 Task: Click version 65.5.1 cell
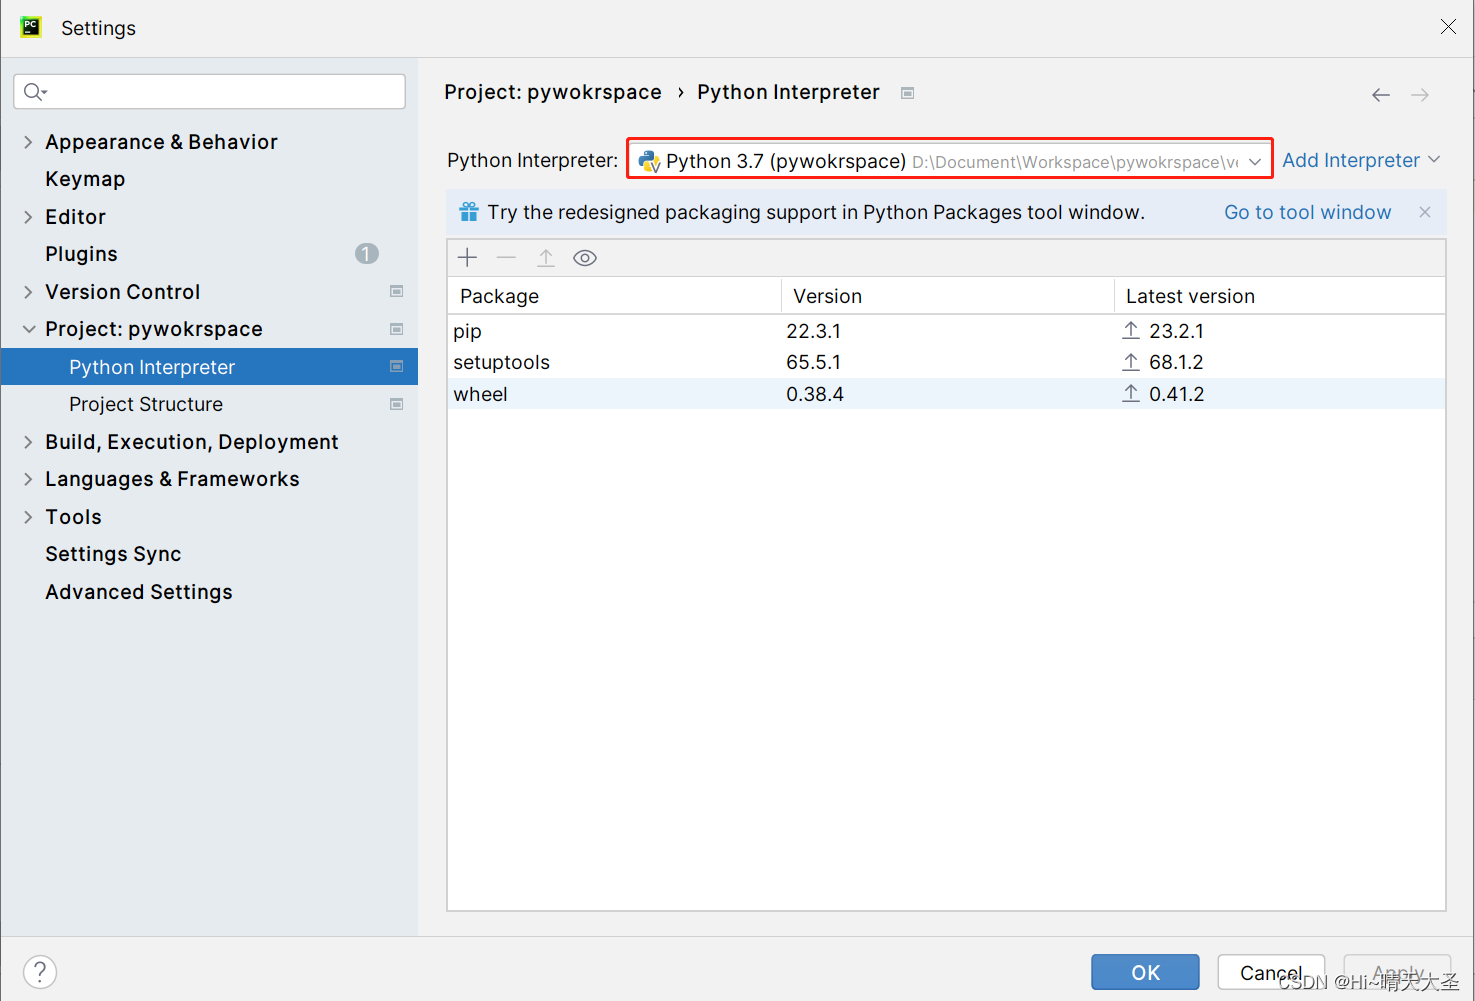coord(814,362)
